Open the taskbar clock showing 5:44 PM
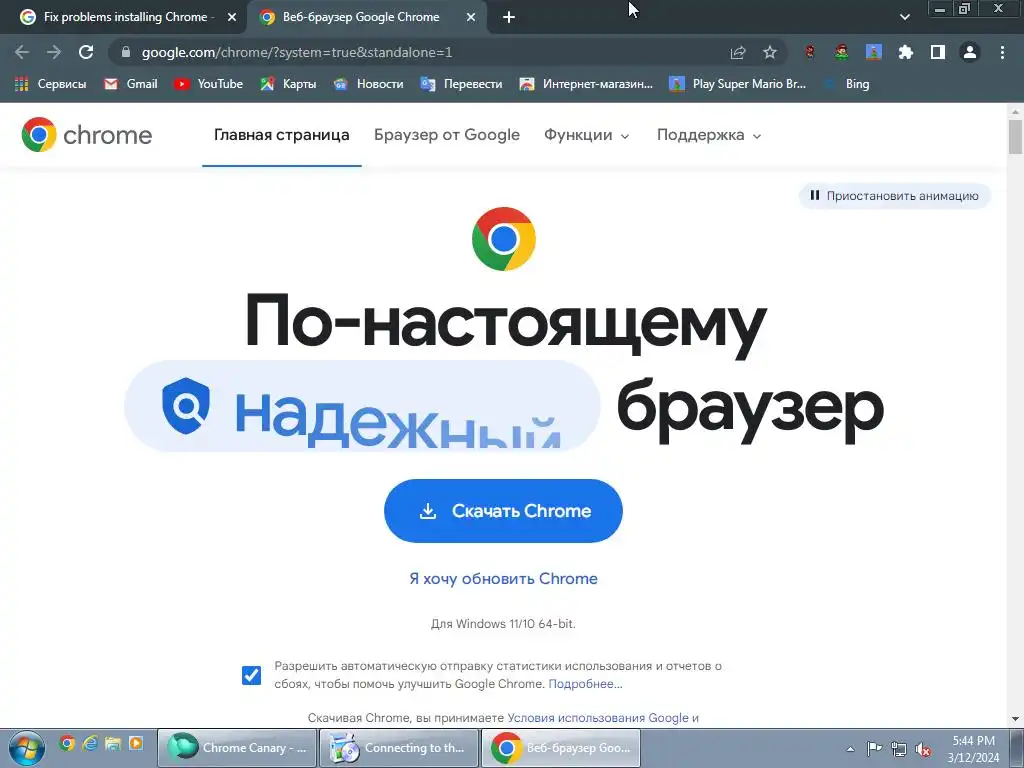The width and height of the screenshot is (1024, 768). click(973, 748)
